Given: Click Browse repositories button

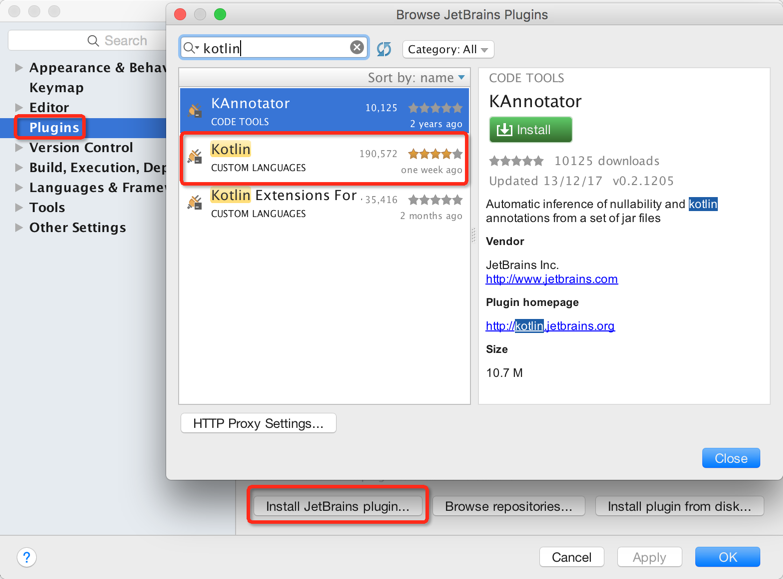Looking at the screenshot, I should point(508,506).
